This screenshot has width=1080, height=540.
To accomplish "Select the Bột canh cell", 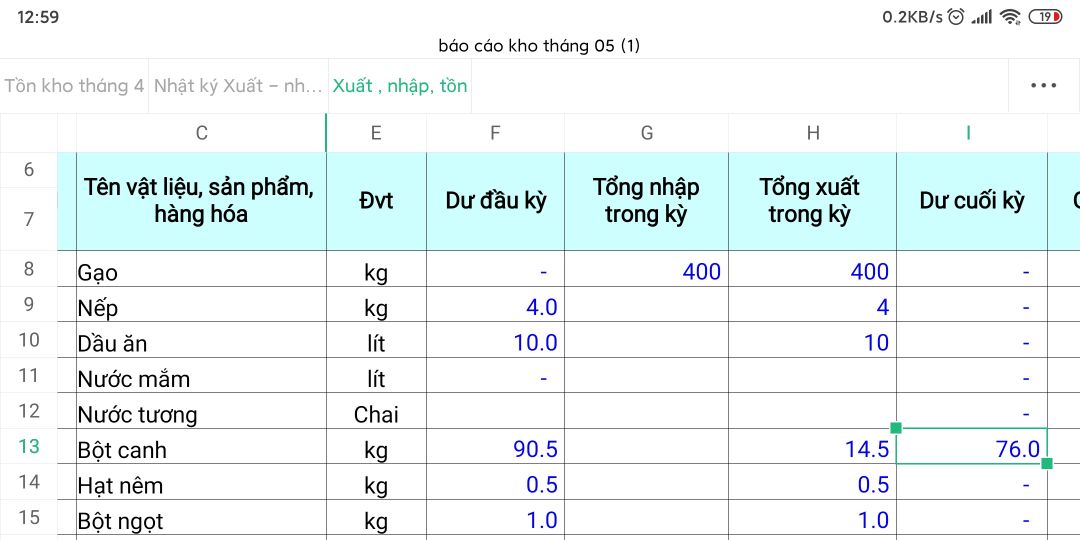I will [x=200, y=450].
